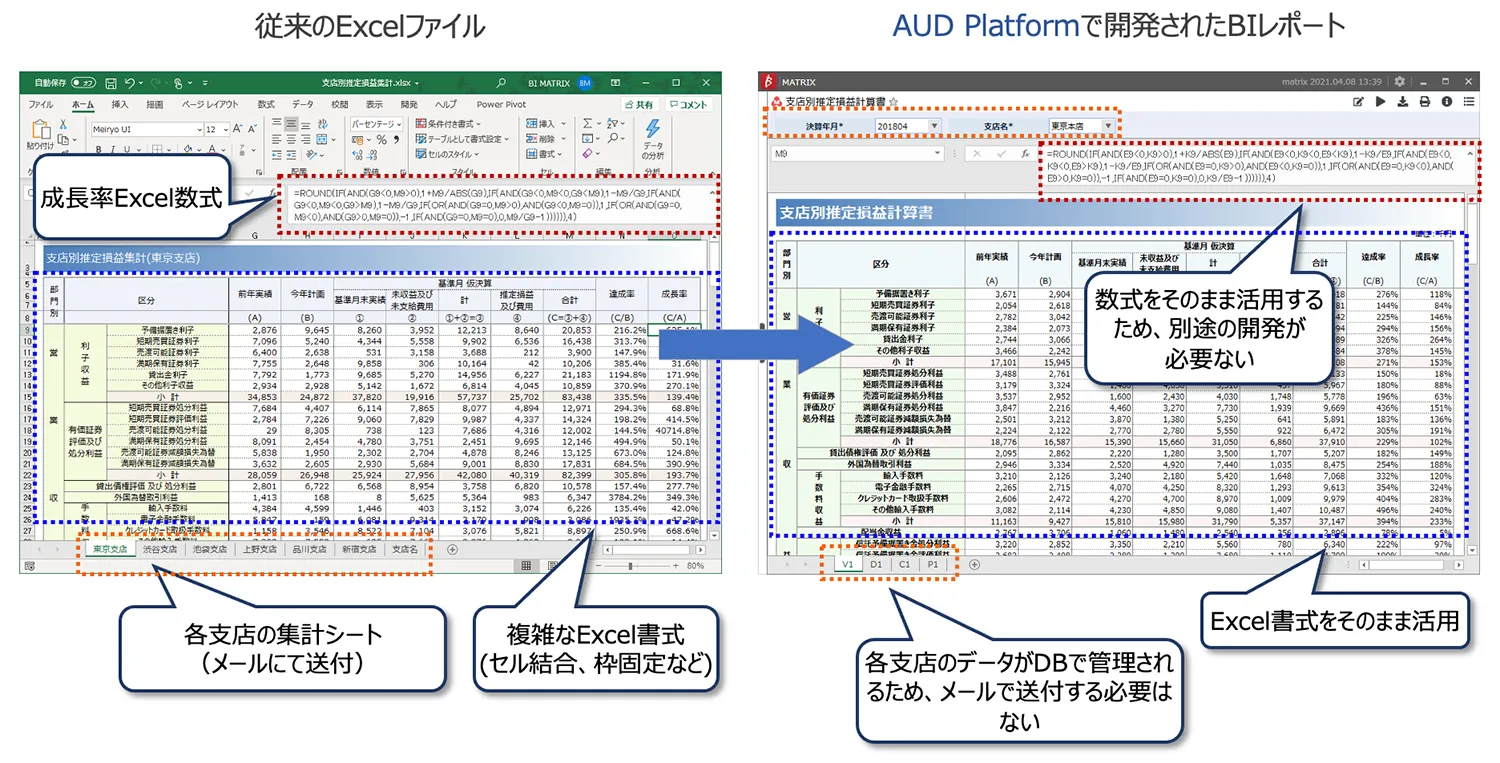Select the C1 sheet tab in MATRIX

pyautogui.click(x=904, y=564)
